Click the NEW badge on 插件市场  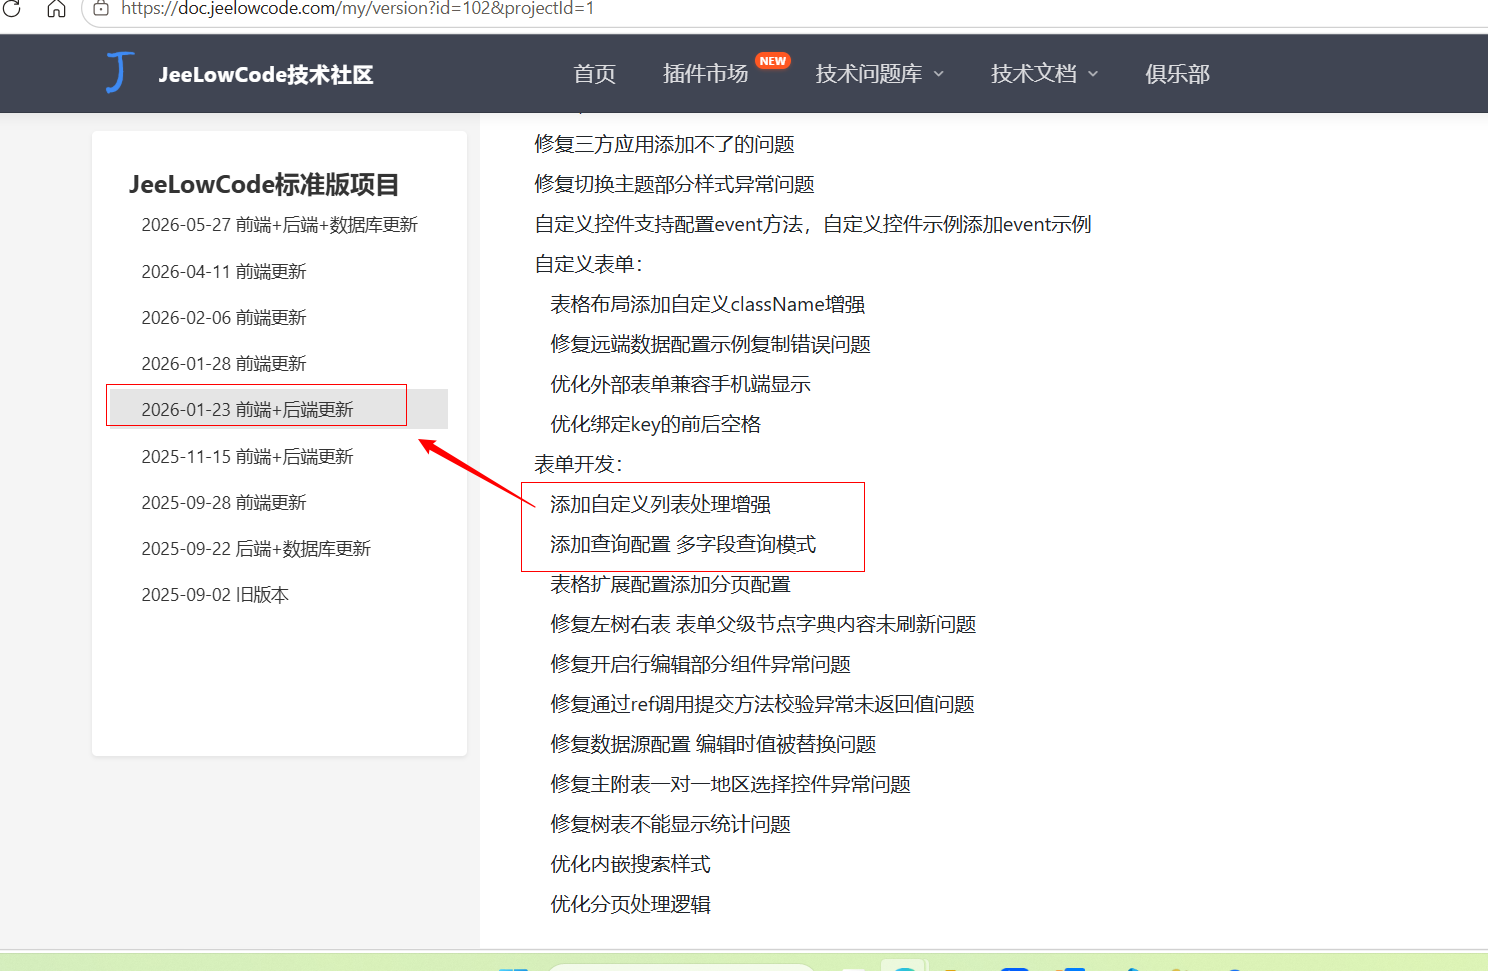click(x=772, y=61)
